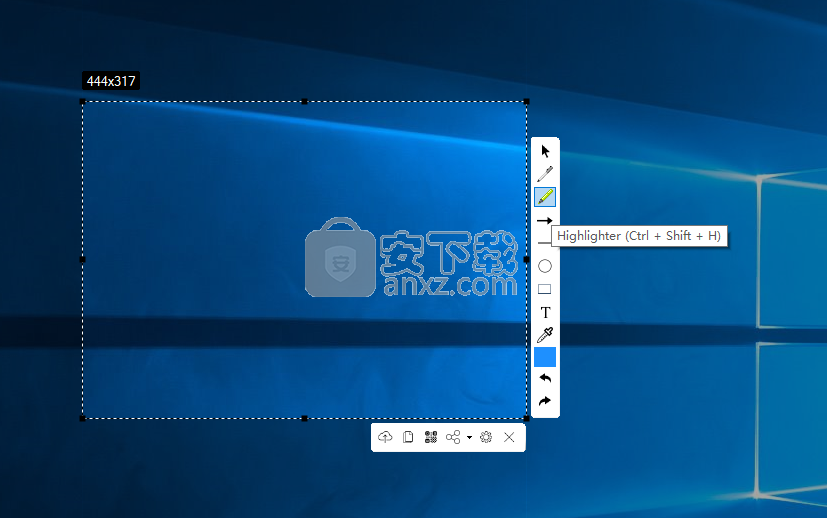
Task: Click the share icon
Action: tap(453, 437)
